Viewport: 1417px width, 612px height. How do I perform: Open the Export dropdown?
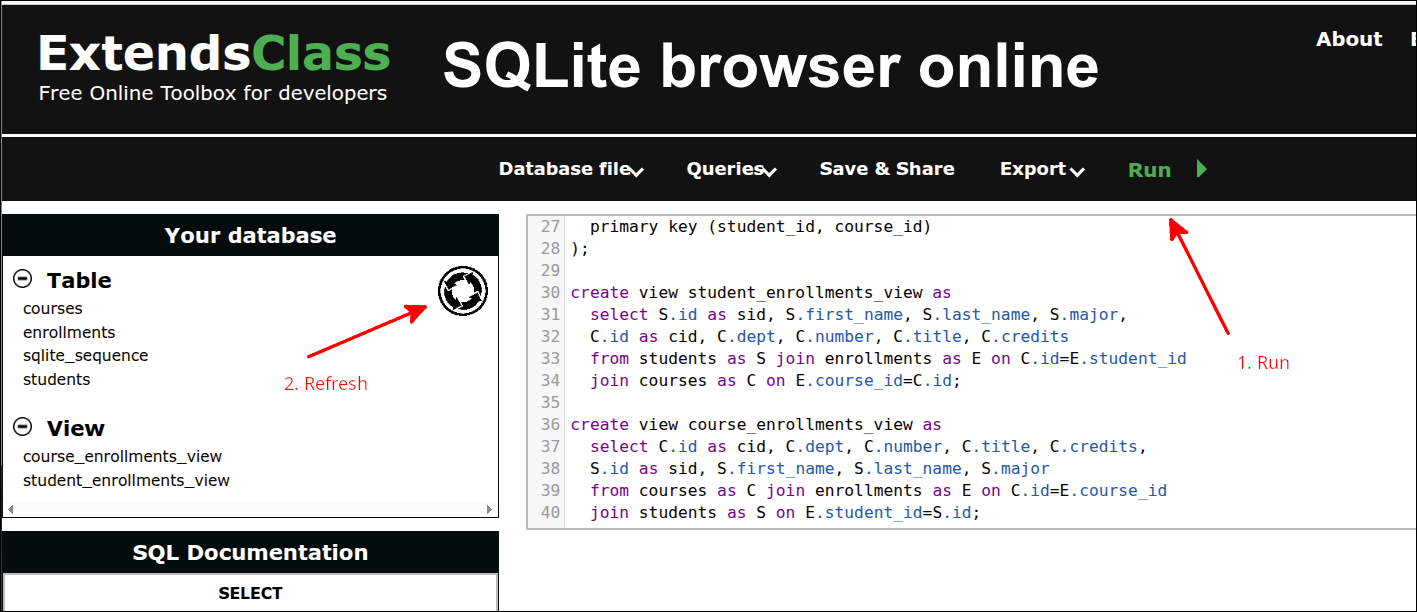[x=1040, y=169]
